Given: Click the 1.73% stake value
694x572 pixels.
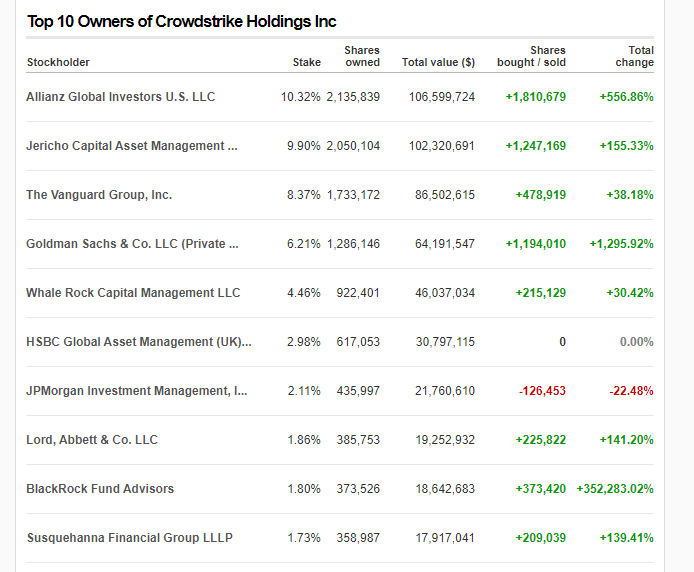Looking at the screenshot, I should pos(304,538).
